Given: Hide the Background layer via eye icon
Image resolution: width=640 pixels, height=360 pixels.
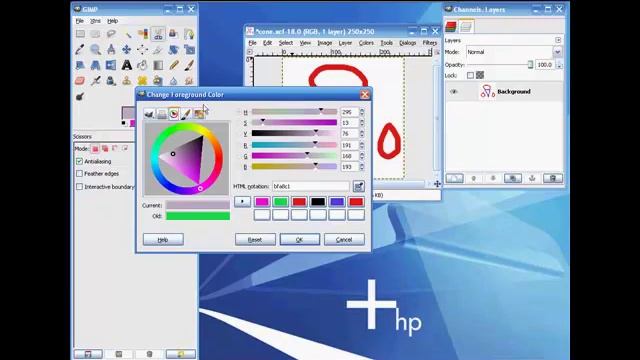Looking at the screenshot, I should (x=453, y=92).
